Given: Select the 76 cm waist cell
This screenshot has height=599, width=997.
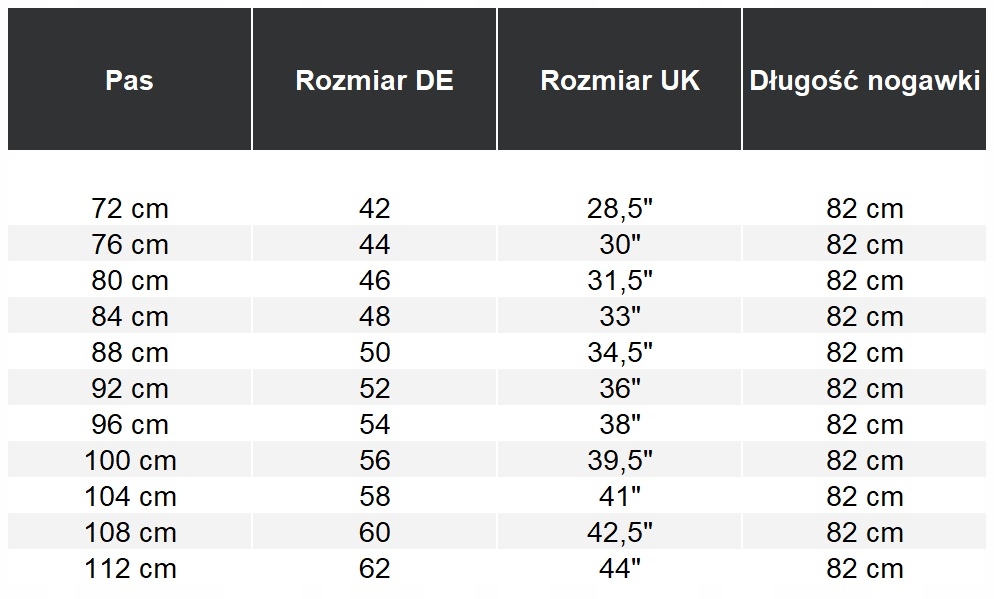Looking at the screenshot, I should pyautogui.click(x=130, y=245).
